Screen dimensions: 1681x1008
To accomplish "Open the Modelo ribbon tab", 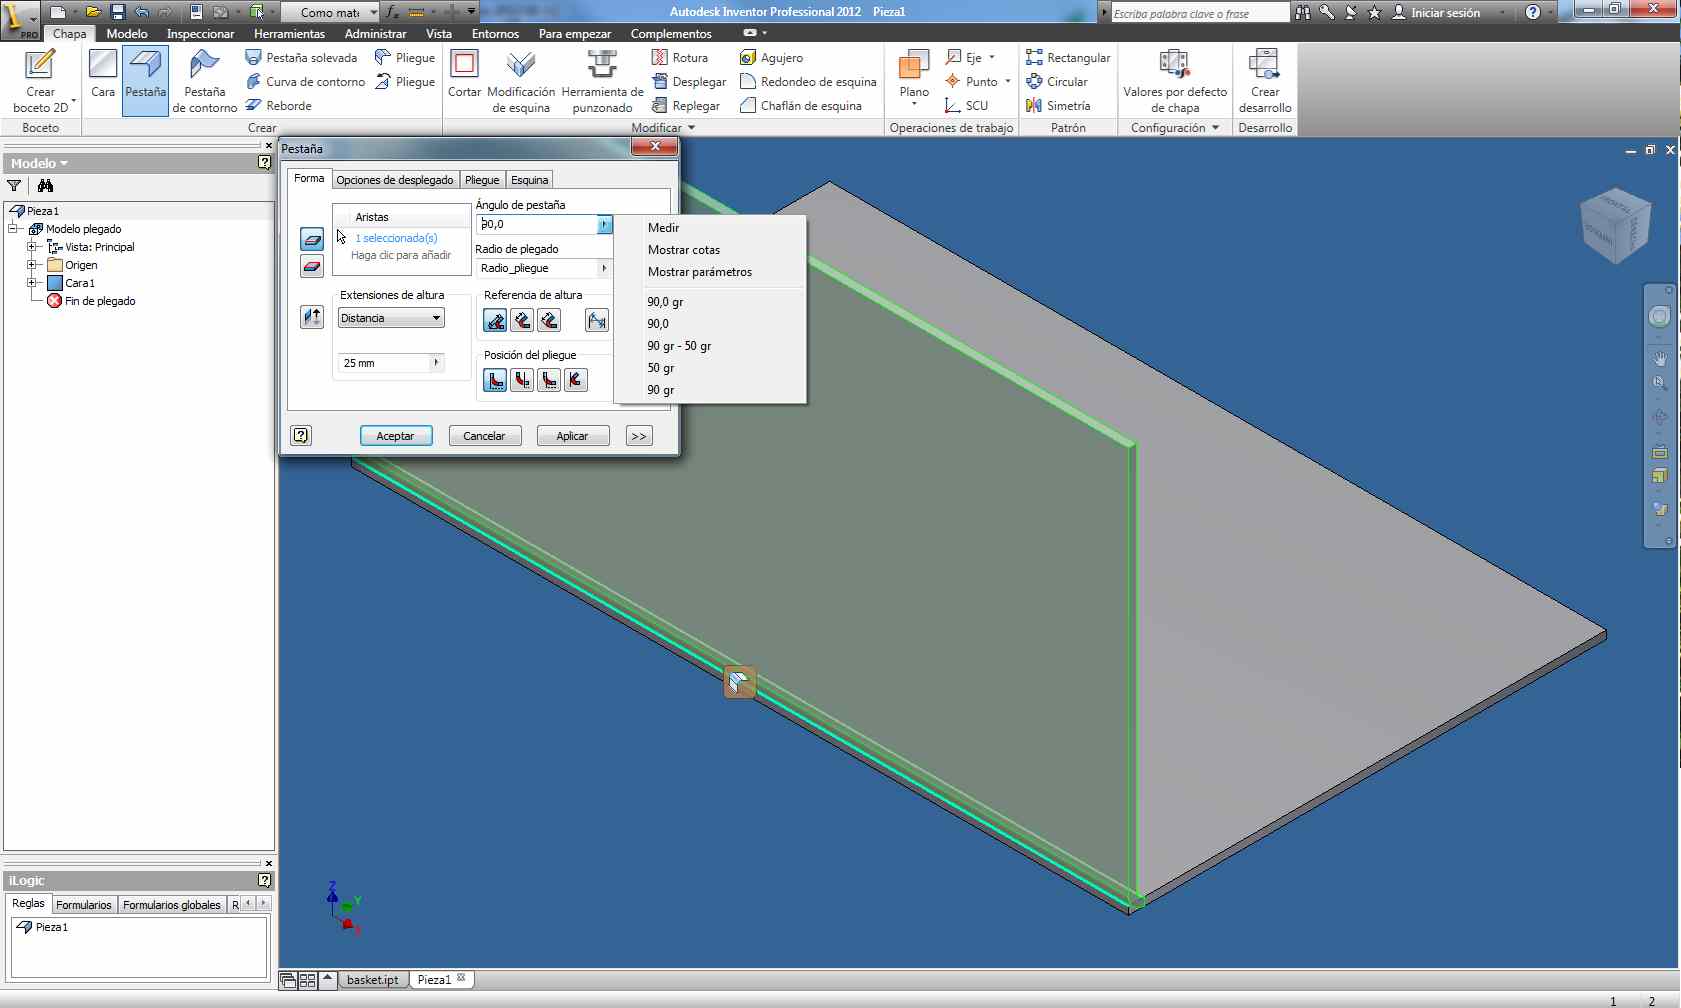I will [127, 34].
